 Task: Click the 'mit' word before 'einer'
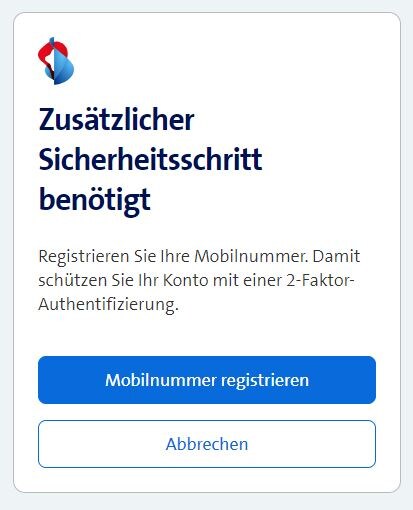pos(226,280)
